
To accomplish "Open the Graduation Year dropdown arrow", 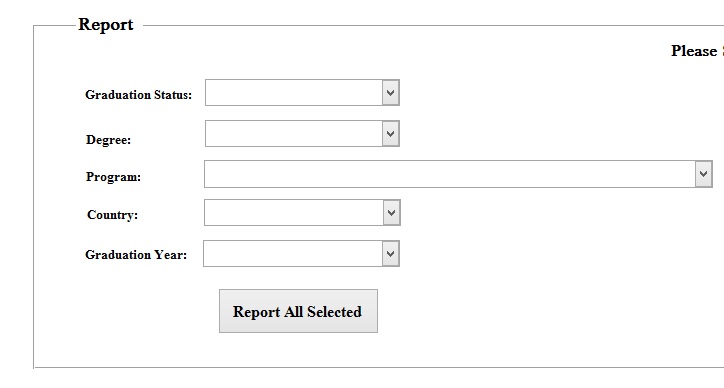I will coord(391,254).
